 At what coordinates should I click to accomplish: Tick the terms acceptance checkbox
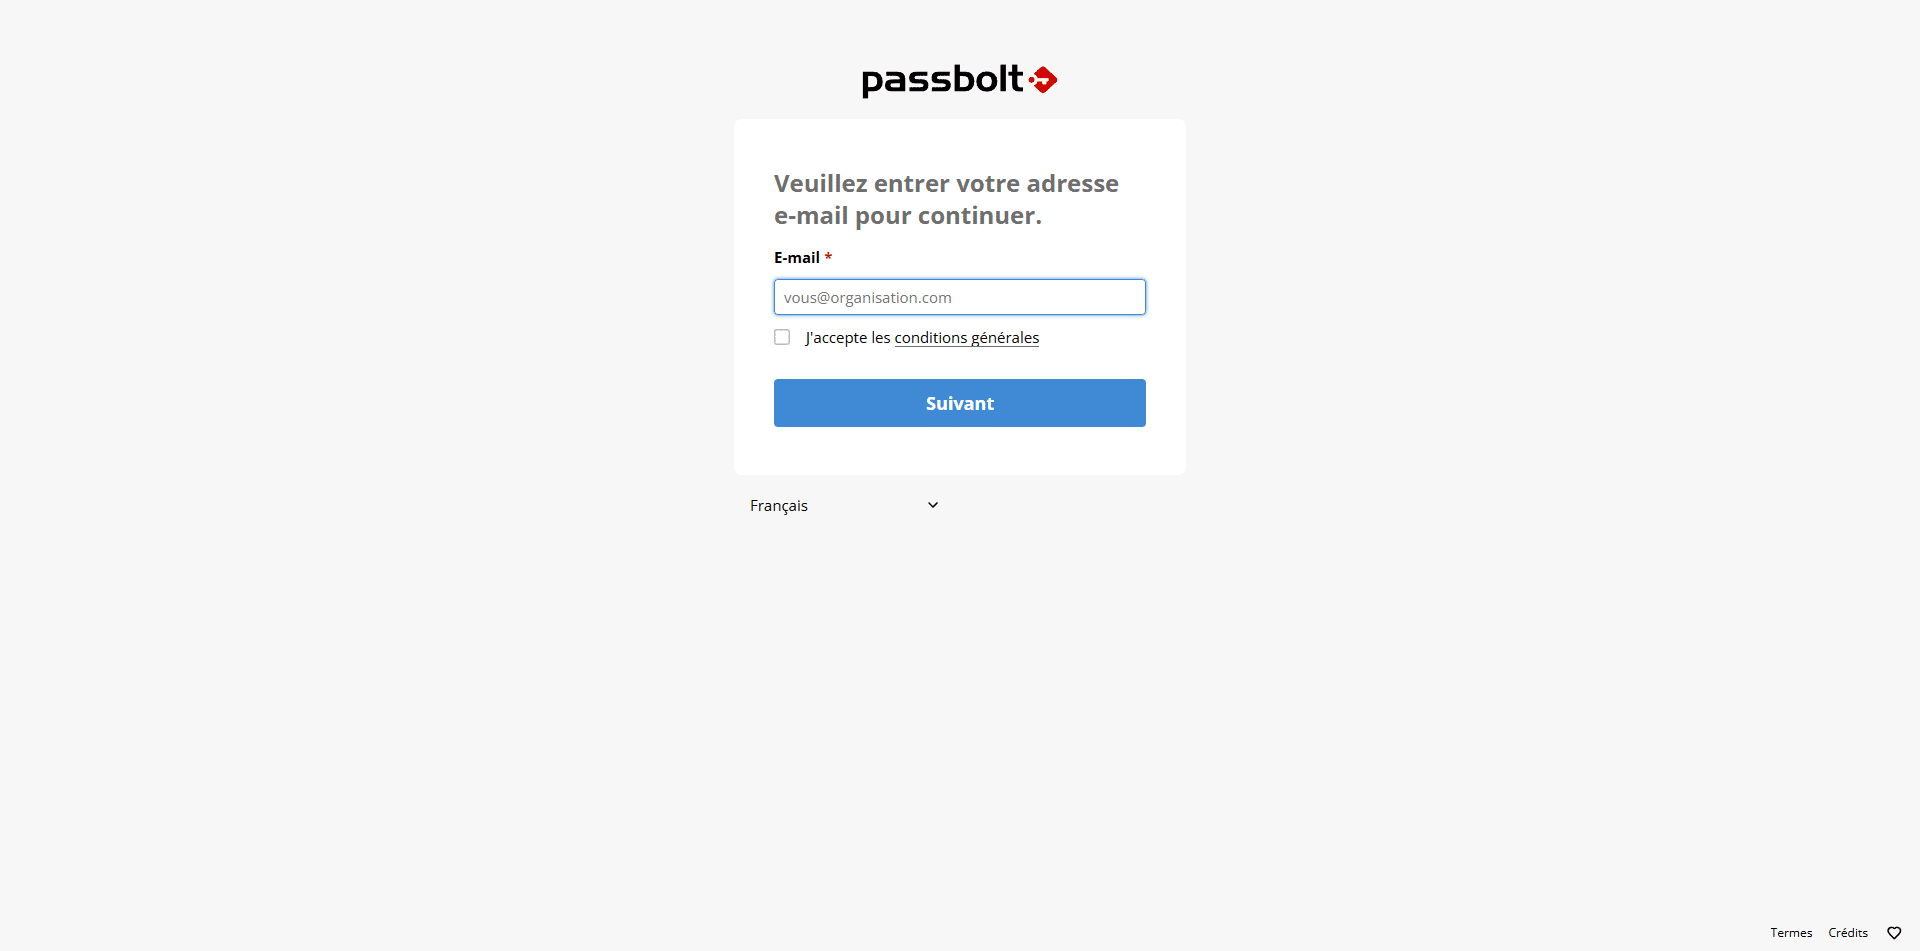click(x=782, y=337)
